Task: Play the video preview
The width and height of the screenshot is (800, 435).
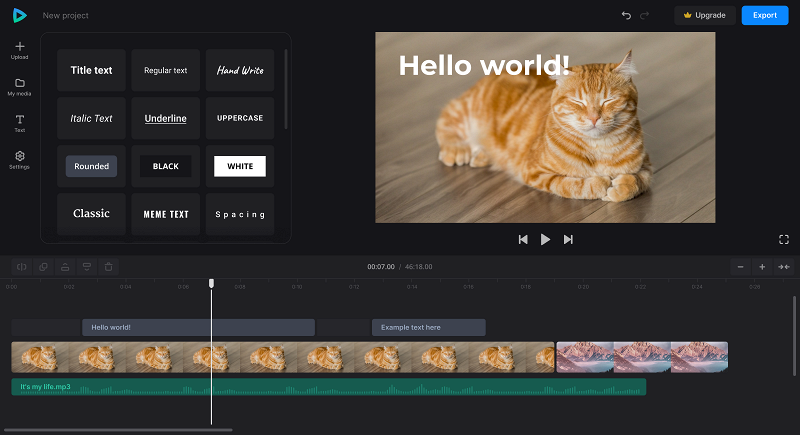Action: (x=545, y=240)
